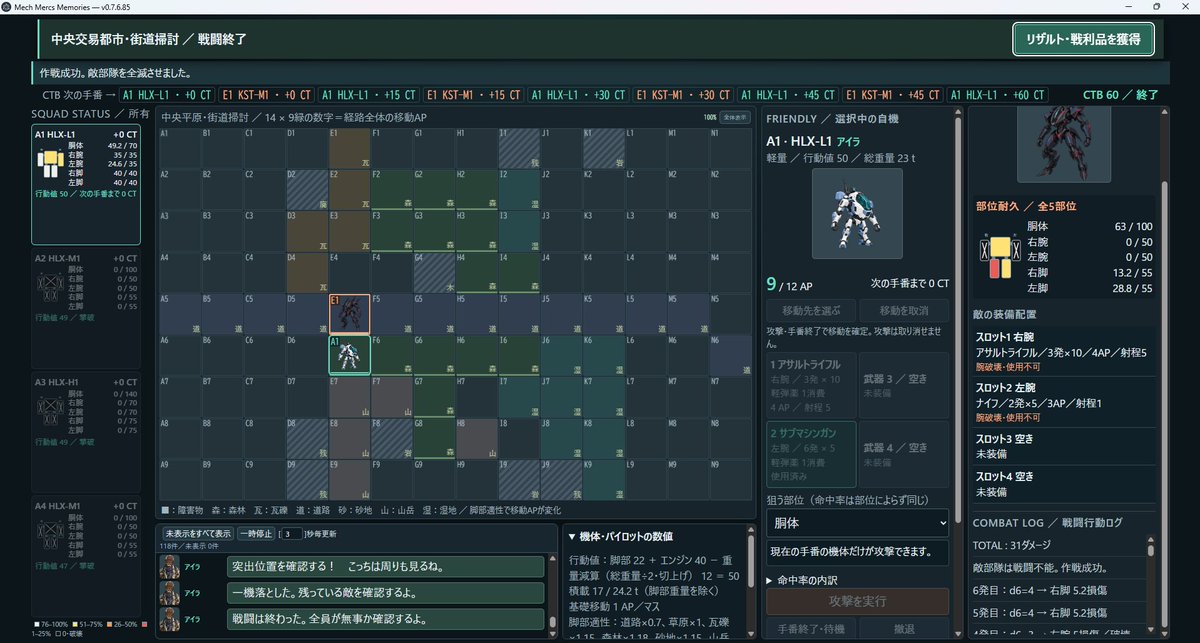Click the CTB 60 / 終了 indicator
This screenshot has width=1200, height=643.
point(1120,95)
